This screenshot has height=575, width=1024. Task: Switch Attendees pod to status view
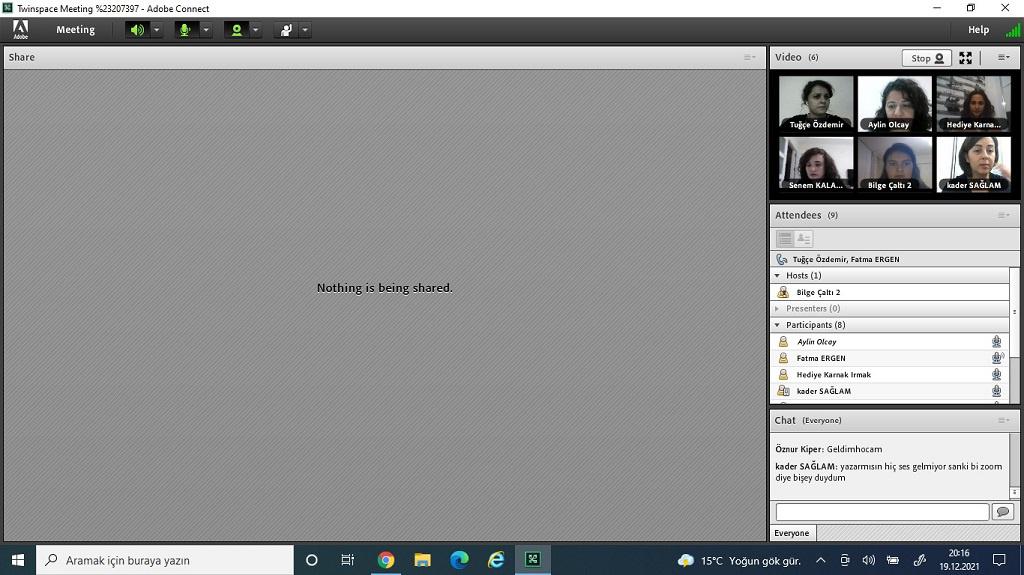[x=804, y=239]
